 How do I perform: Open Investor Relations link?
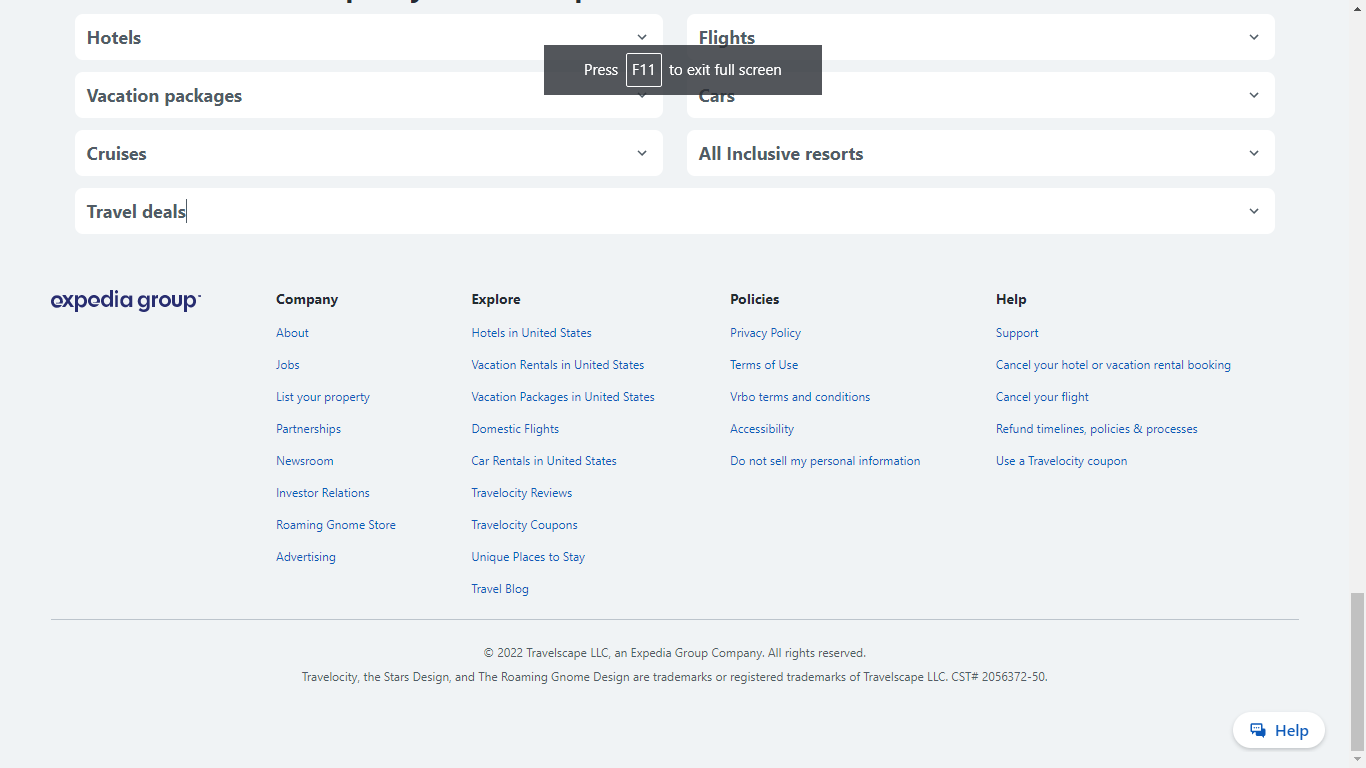pyautogui.click(x=323, y=493)
